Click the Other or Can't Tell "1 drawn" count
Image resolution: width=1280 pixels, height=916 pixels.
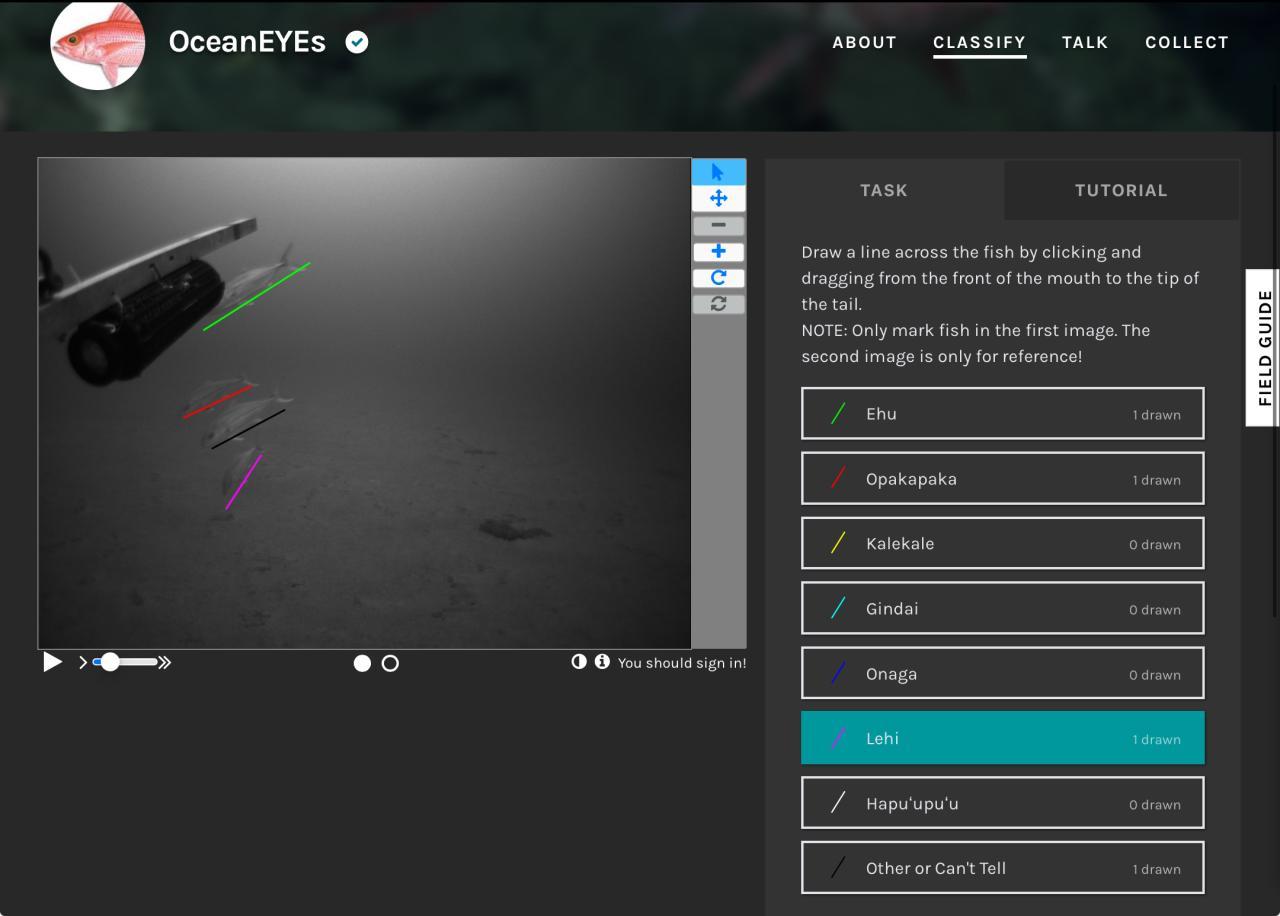pos(1156,870)
